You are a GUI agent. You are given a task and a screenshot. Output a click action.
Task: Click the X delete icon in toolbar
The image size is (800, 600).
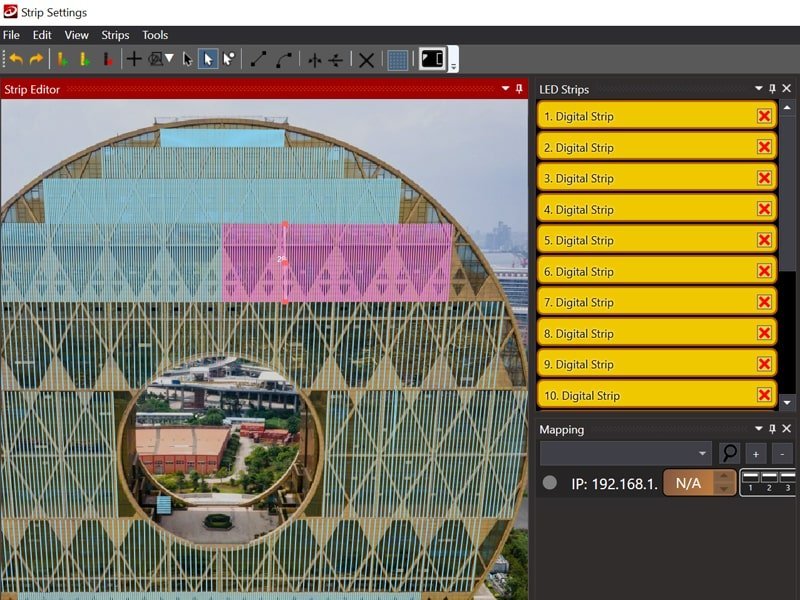pos(366,60)
